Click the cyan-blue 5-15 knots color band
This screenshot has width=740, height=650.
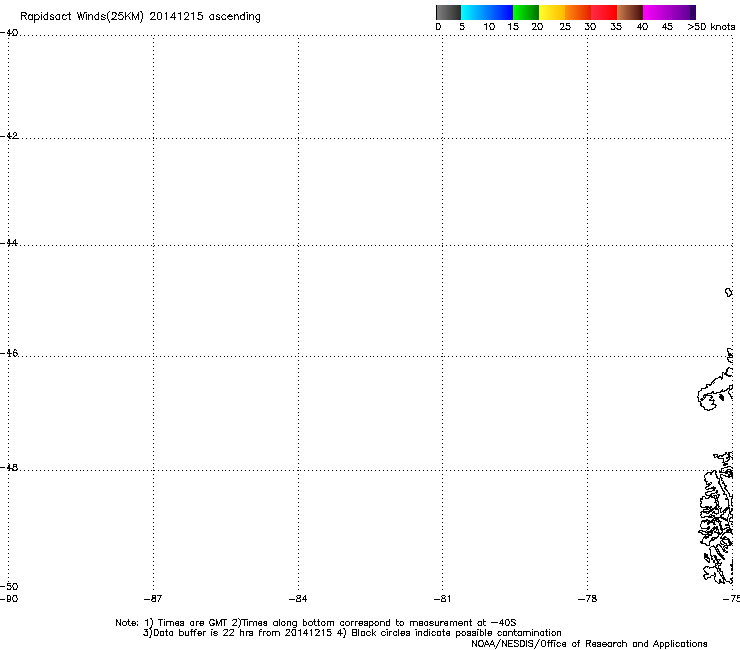pos(487,12)
